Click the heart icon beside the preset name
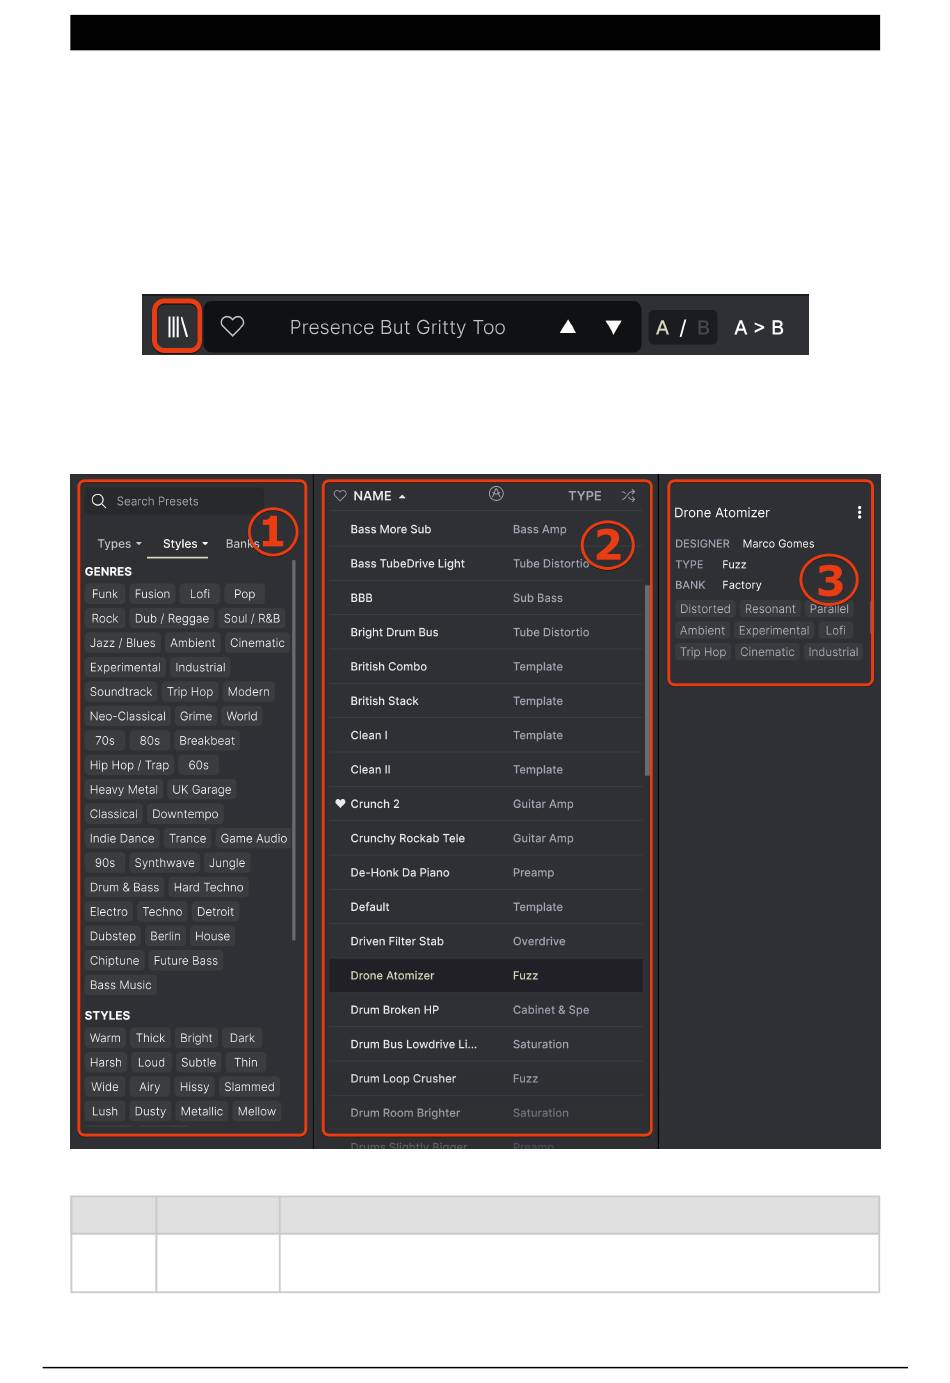This screenshot has width=950, height=1383. [232, 326]
